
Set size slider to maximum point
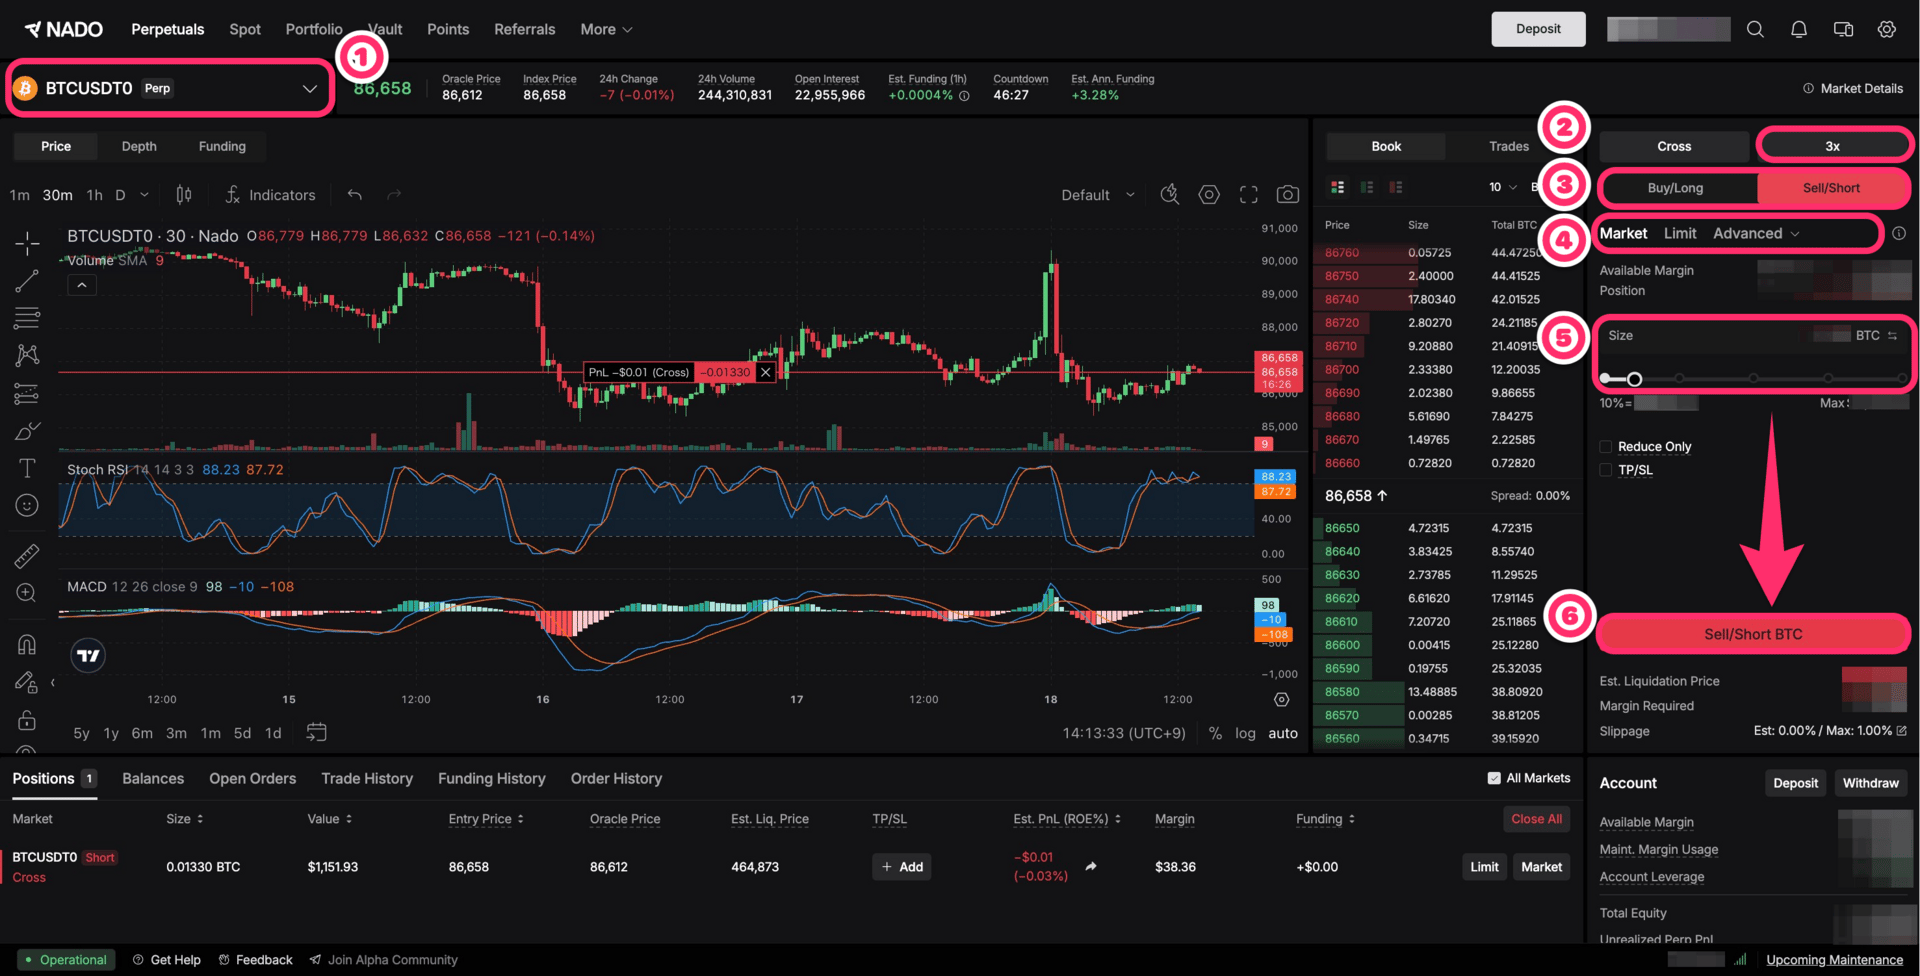click(1901, 379)
